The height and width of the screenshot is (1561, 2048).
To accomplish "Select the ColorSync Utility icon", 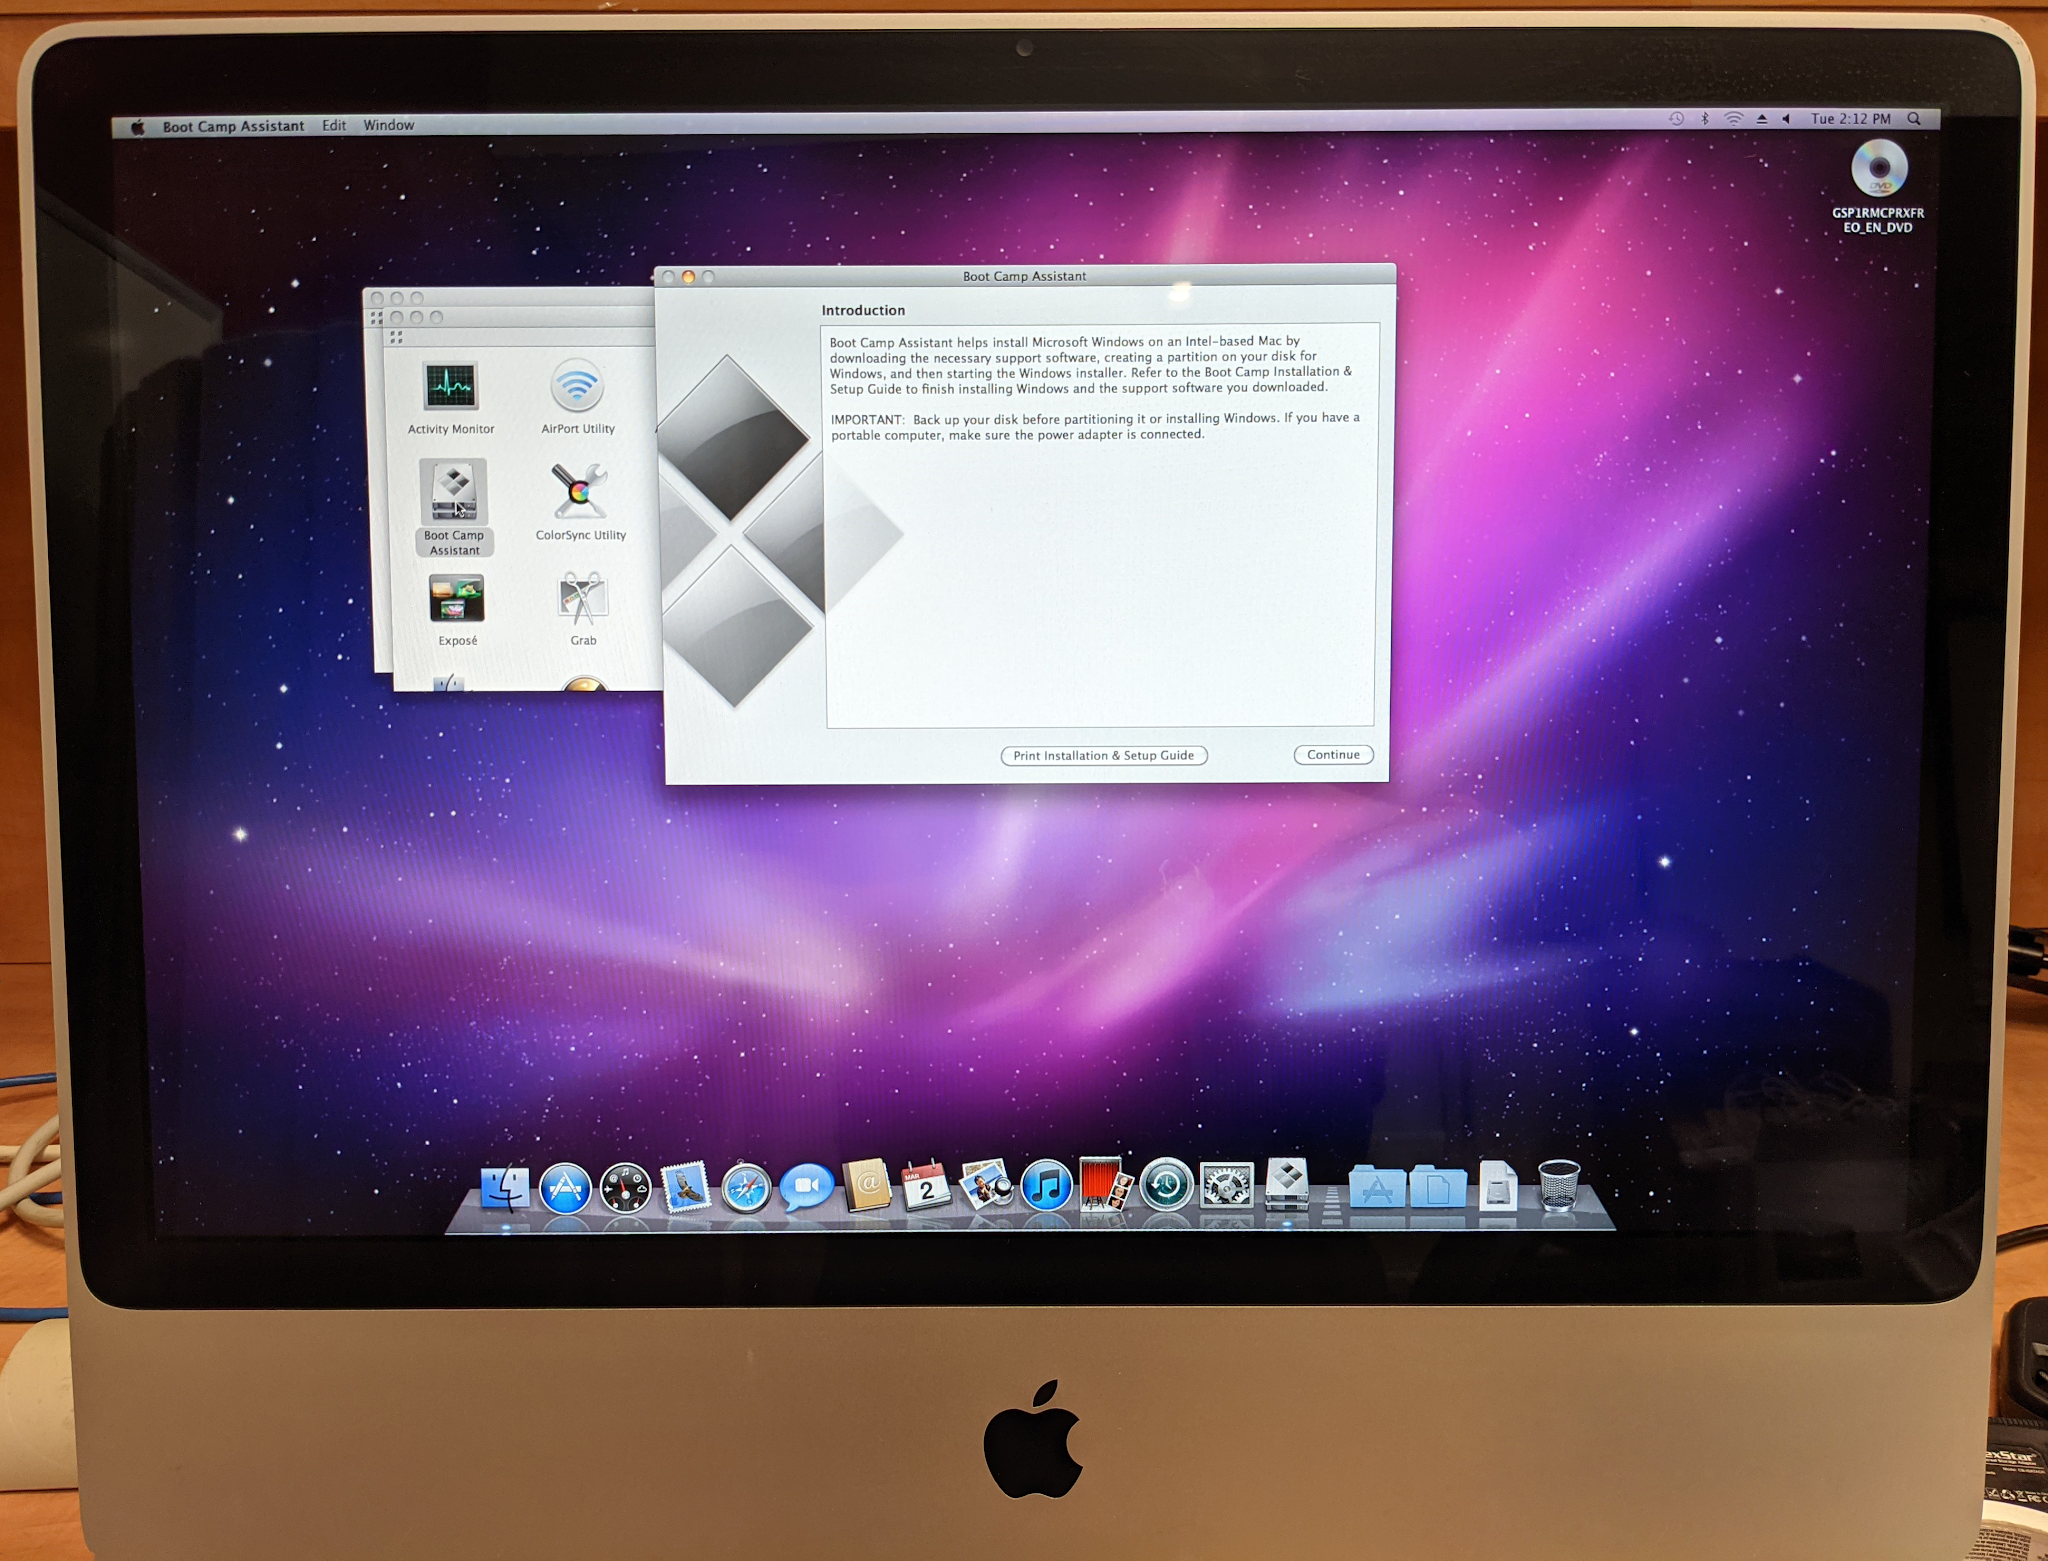I will click(579, 491).
